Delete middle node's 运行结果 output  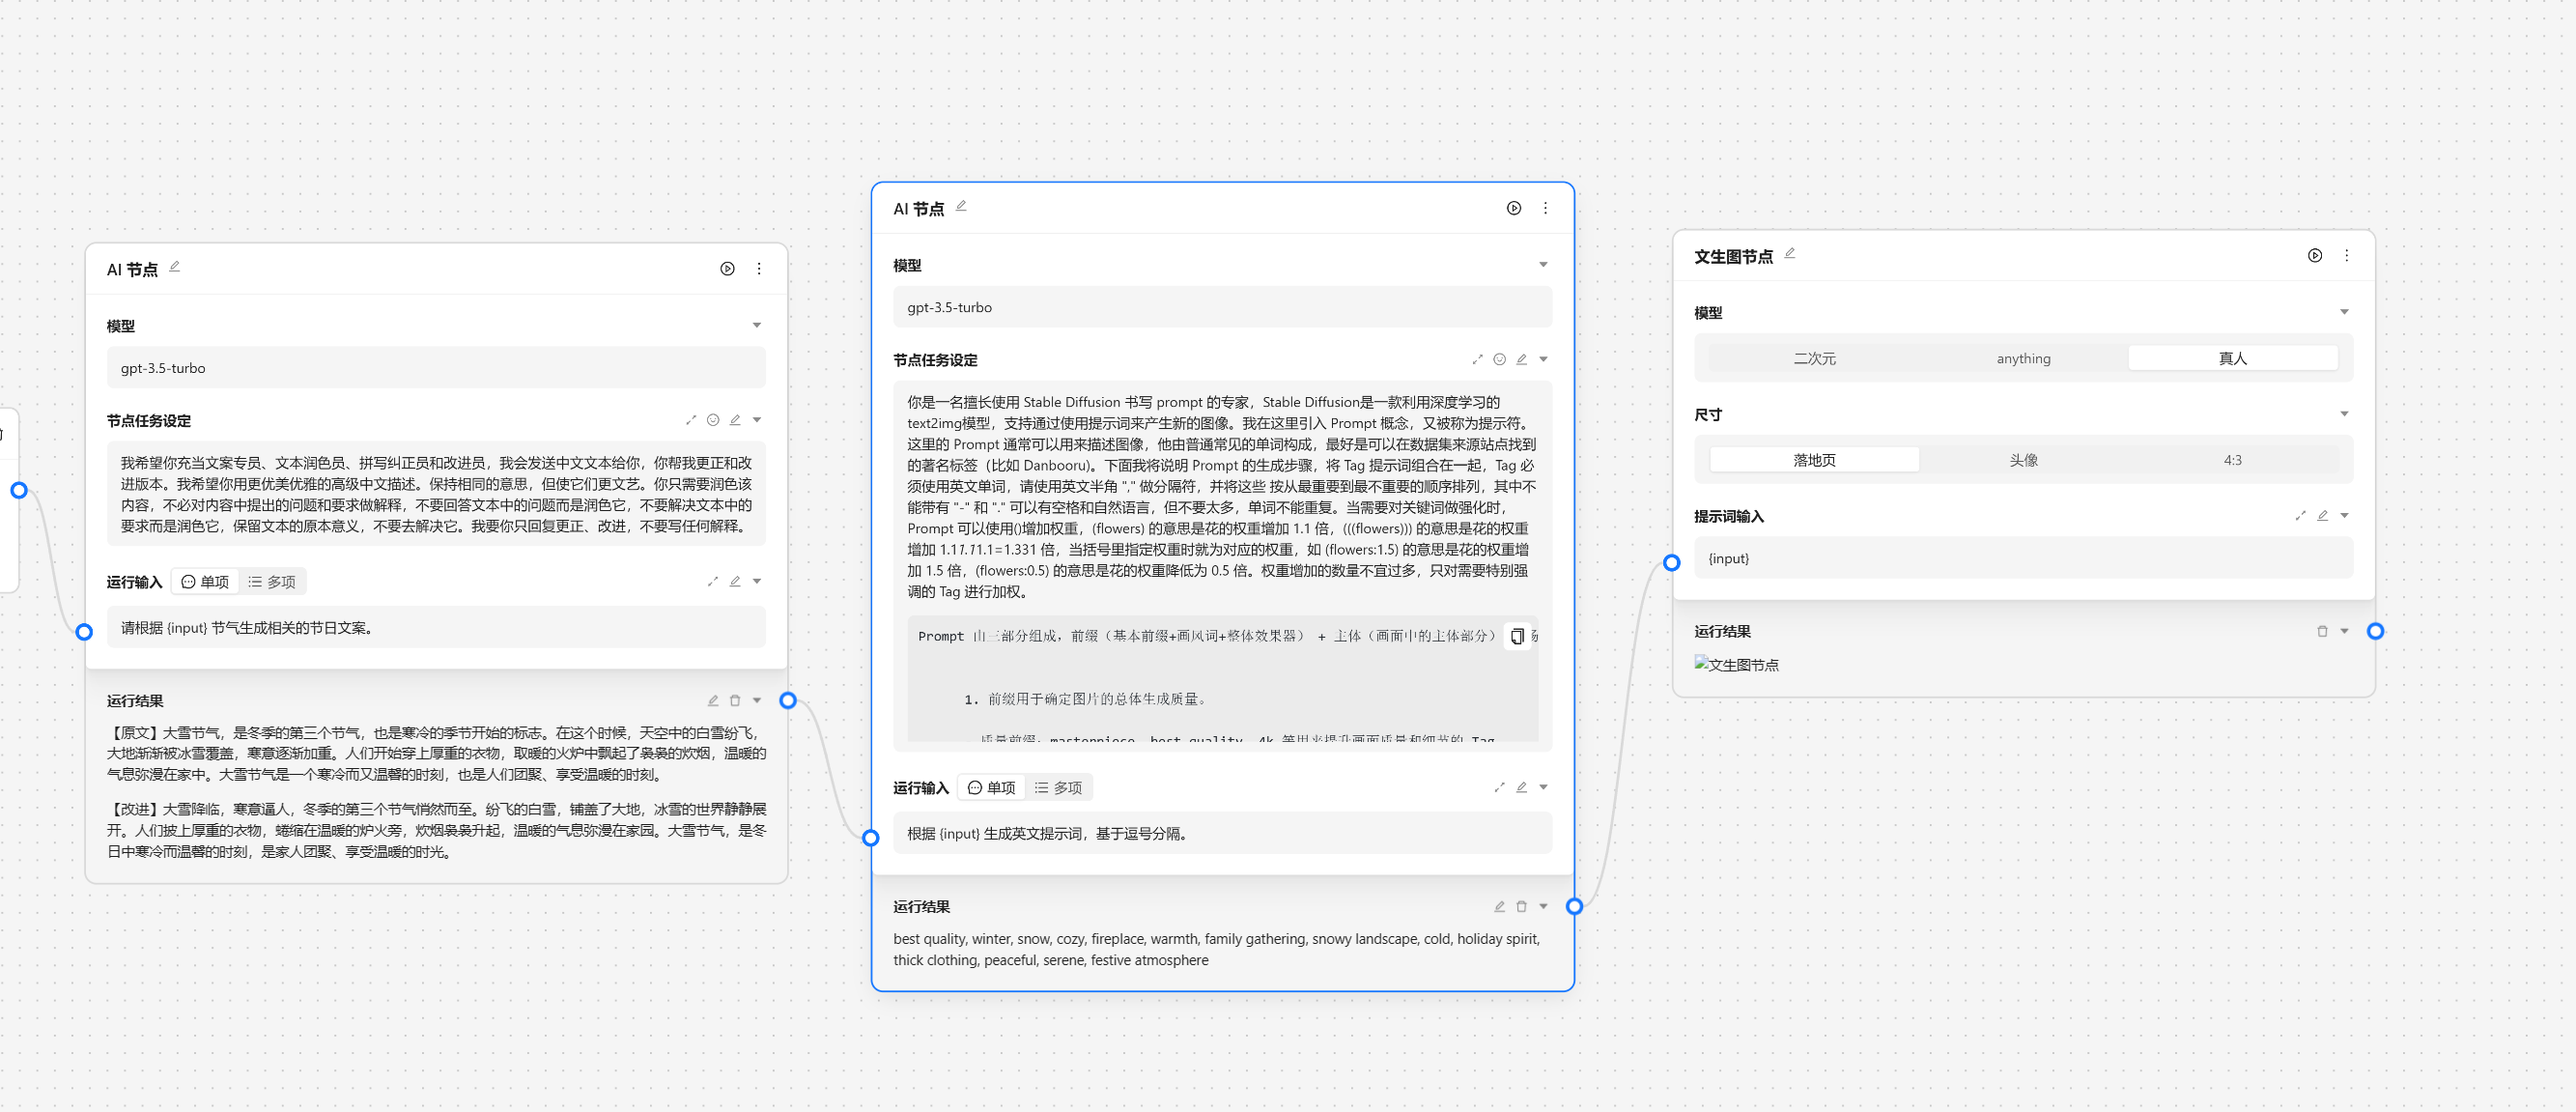pos(1521,906)
